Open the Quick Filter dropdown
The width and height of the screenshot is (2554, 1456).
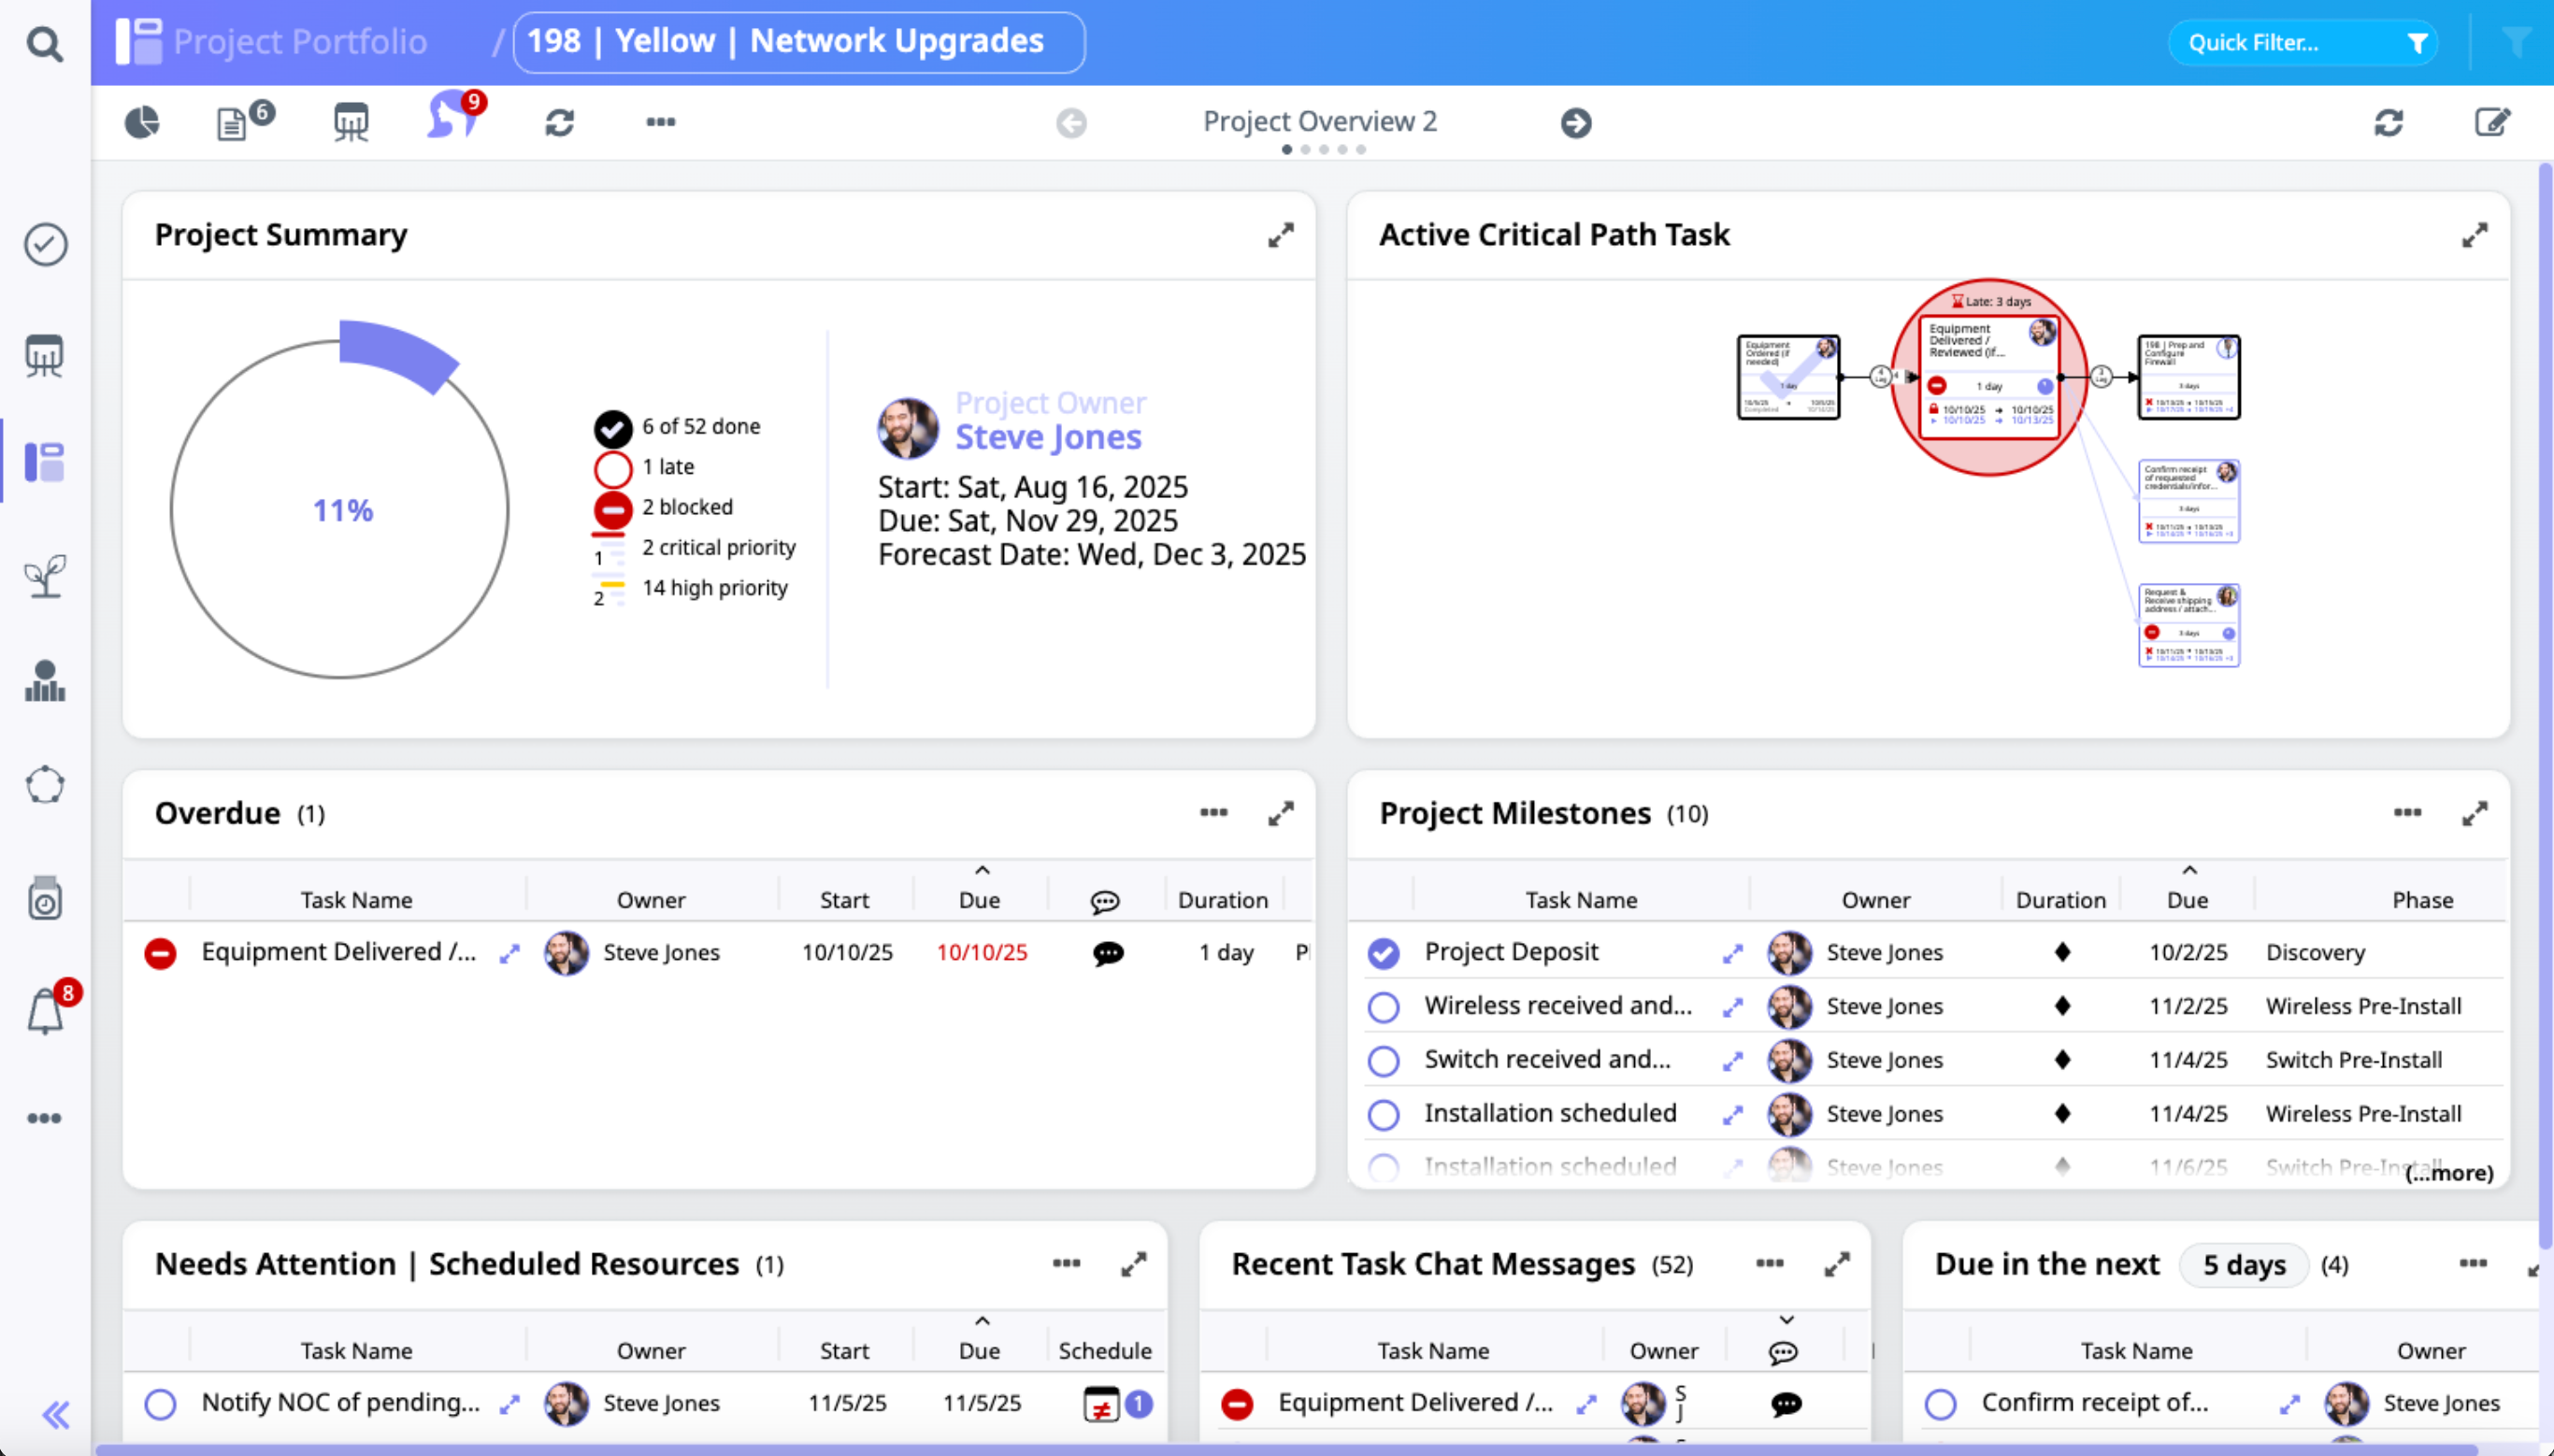click(2302, 43)
